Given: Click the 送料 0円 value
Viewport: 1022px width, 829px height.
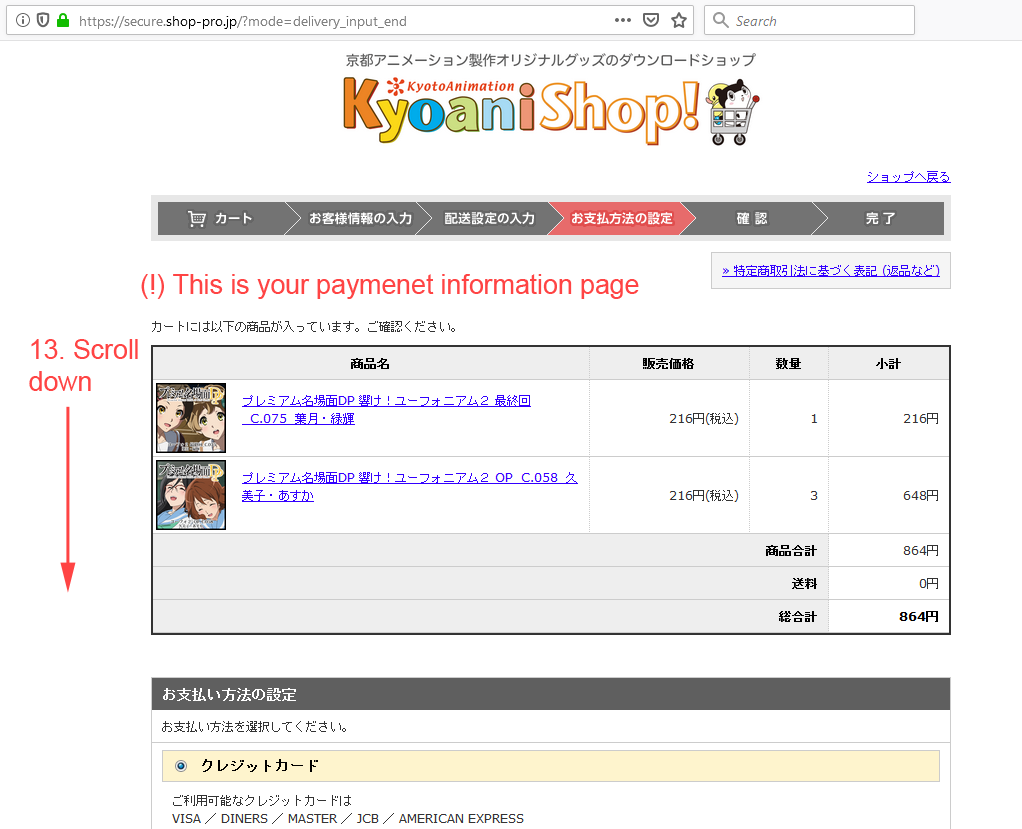Looking at the screenshot, I should click(929, 583).
